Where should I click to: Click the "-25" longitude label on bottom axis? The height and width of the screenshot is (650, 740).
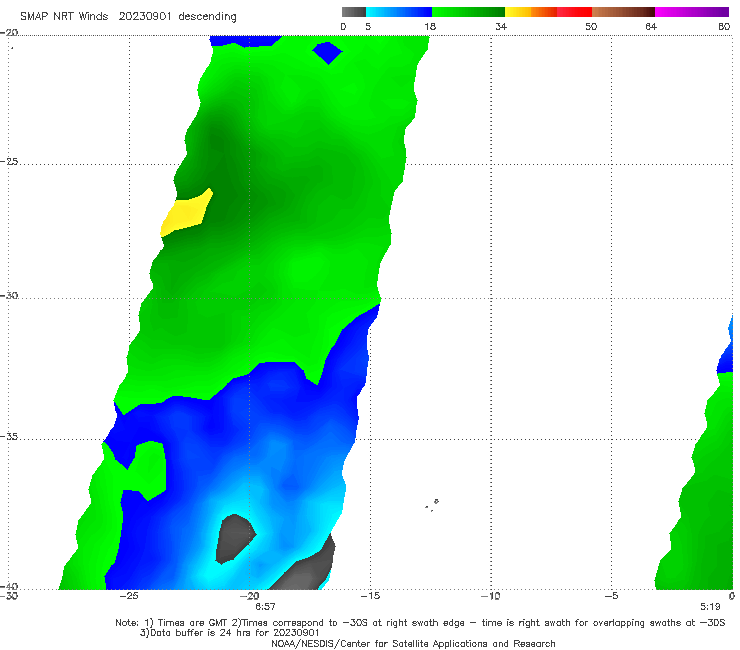tap(129, 596)
